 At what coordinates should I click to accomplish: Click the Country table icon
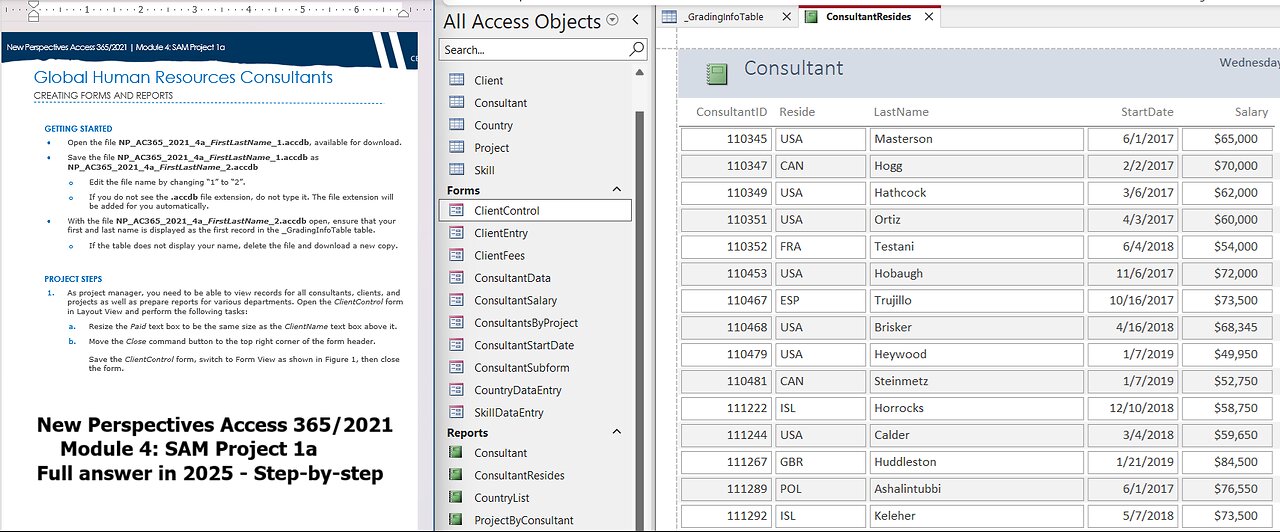tap(456, 125)
